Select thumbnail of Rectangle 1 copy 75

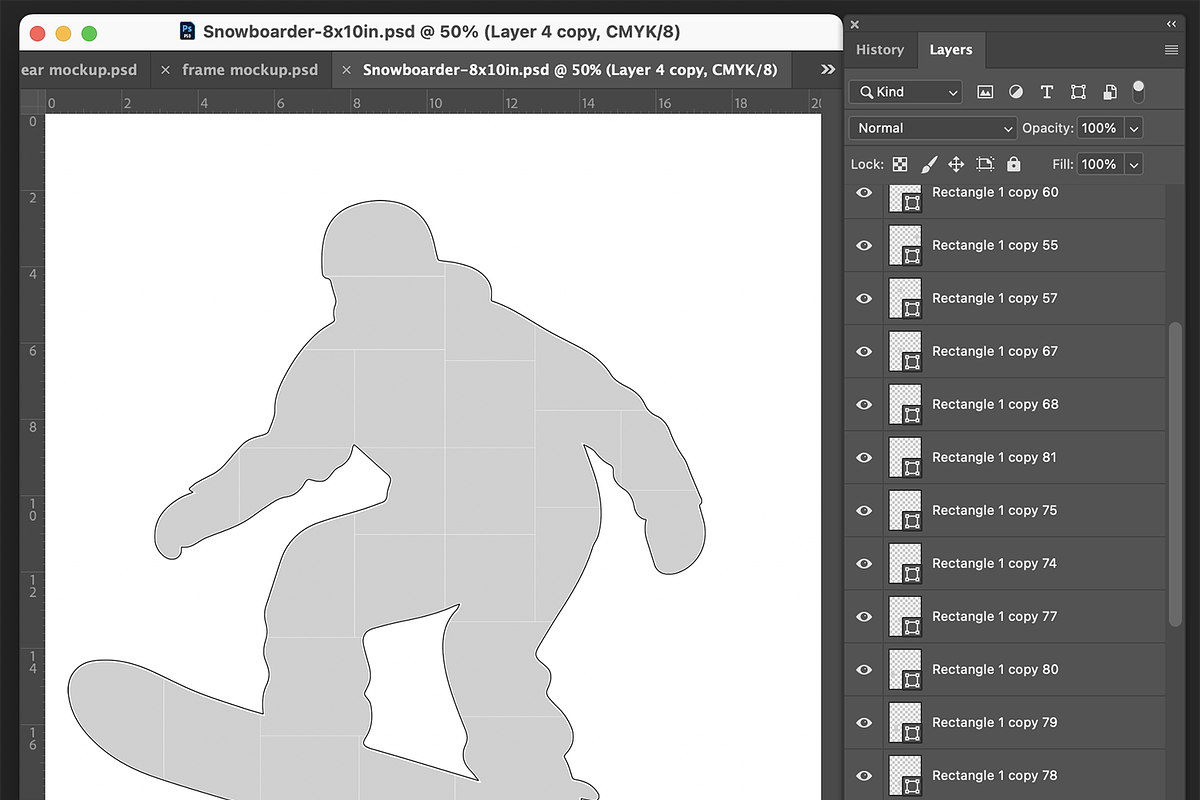tap(905, 510)
